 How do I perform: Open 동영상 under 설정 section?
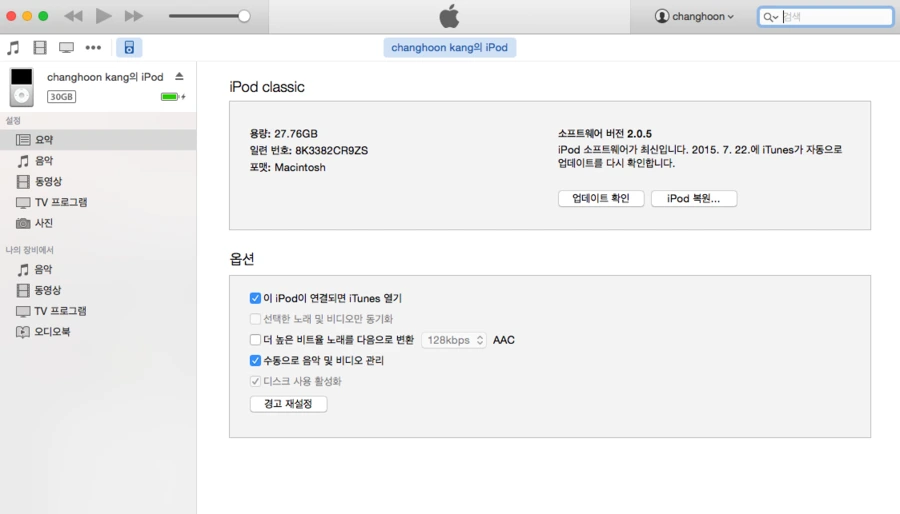[98, 181]
